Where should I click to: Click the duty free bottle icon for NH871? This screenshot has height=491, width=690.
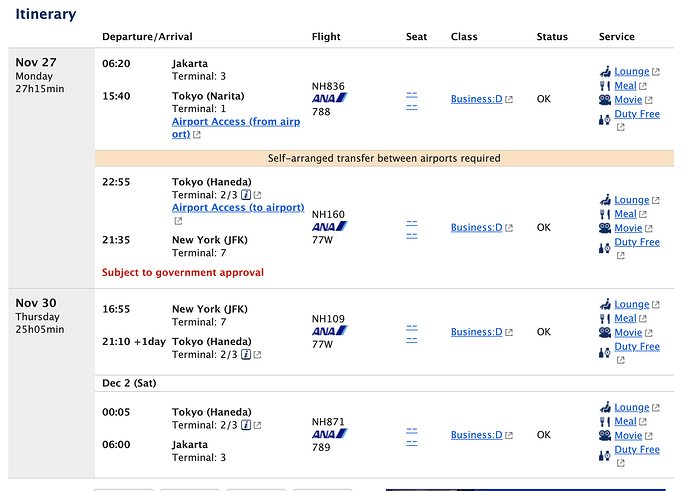605,455
